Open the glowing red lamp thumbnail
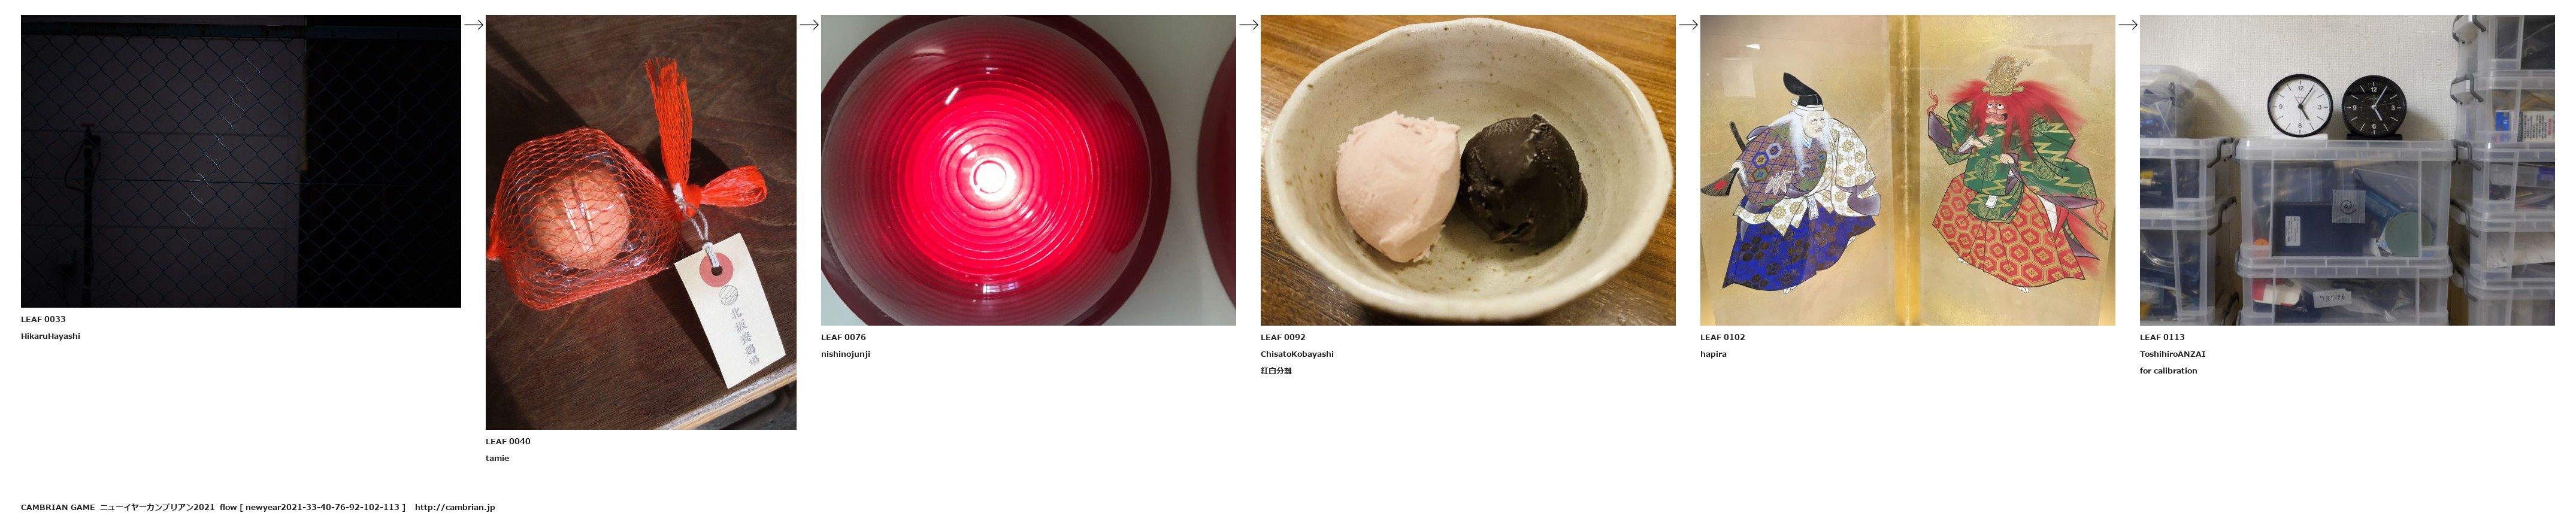Viewport: 2576px width, 522px height. point(1028,170)
